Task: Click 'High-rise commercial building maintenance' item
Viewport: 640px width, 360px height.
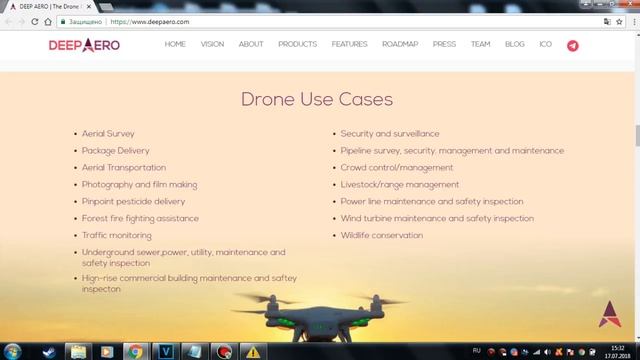Action: [189, 283]
